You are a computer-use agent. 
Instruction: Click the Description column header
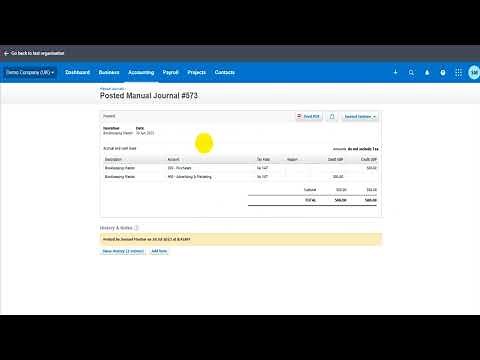(x=113, y=159)
